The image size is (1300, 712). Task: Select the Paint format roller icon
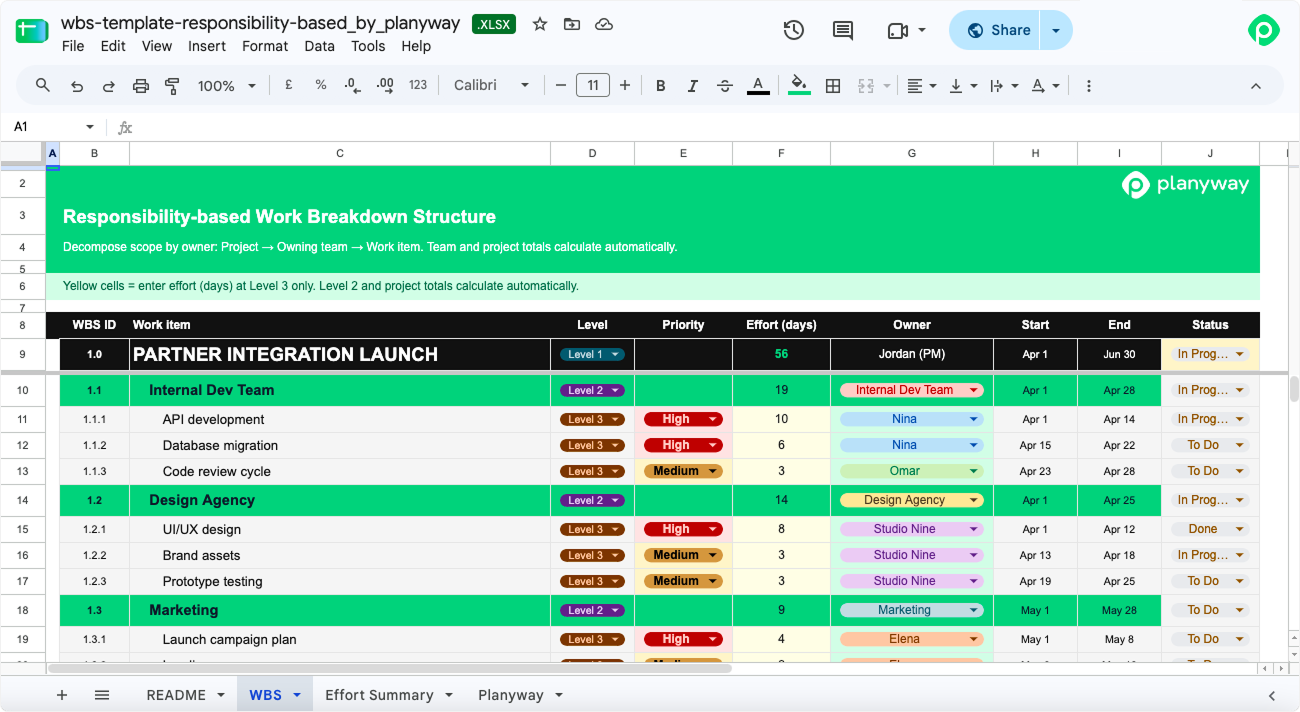[x=172, y=86]
